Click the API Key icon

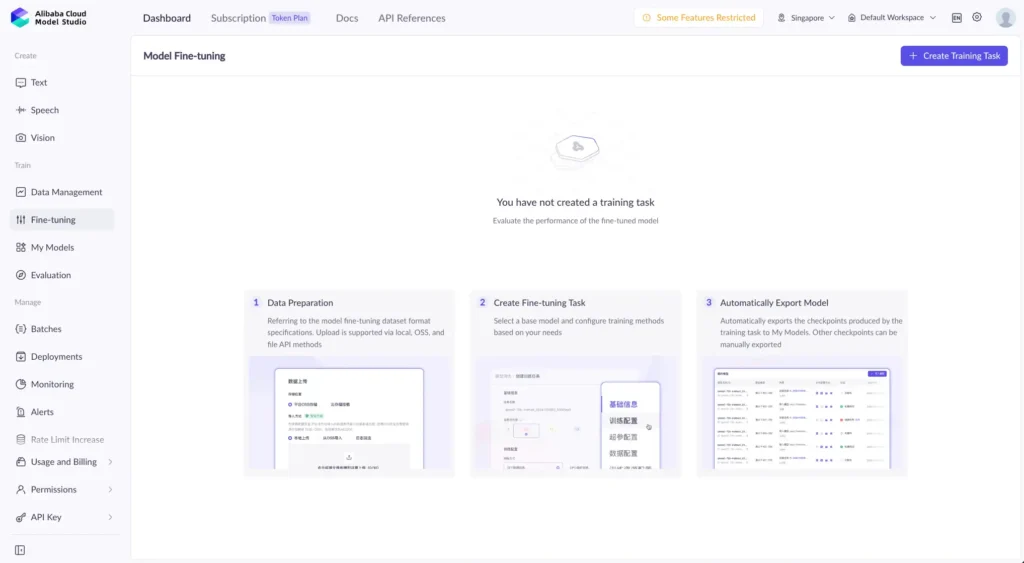point(21,517)
